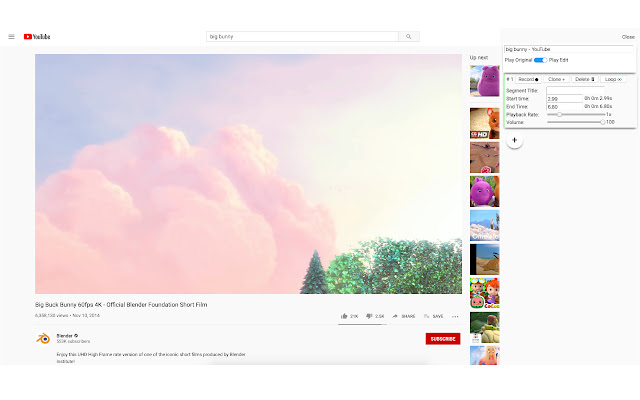Dislike the video with thumbs-down icon
Screen dimensions: 640x400
tap(375, 316)
